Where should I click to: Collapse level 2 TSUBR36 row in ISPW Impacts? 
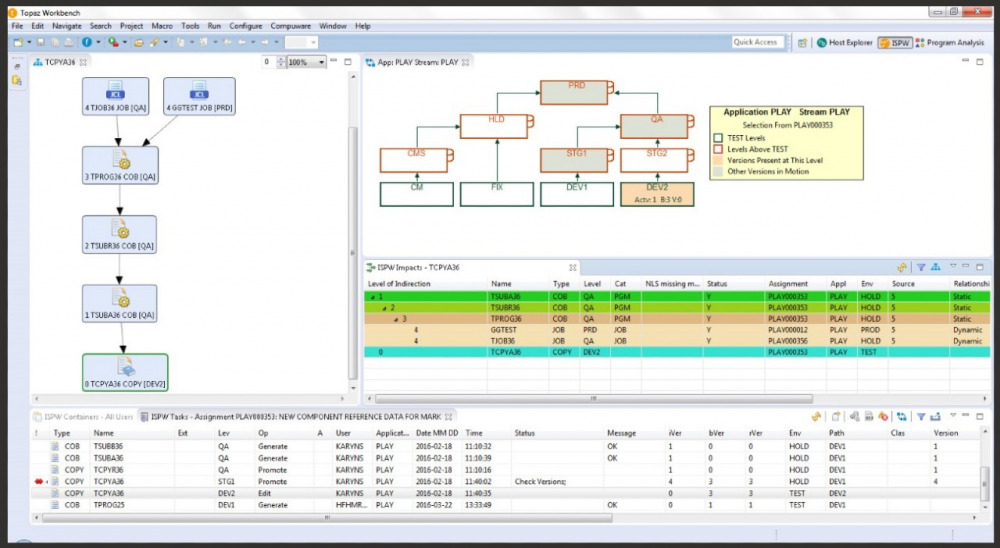[x=385, y=307]
